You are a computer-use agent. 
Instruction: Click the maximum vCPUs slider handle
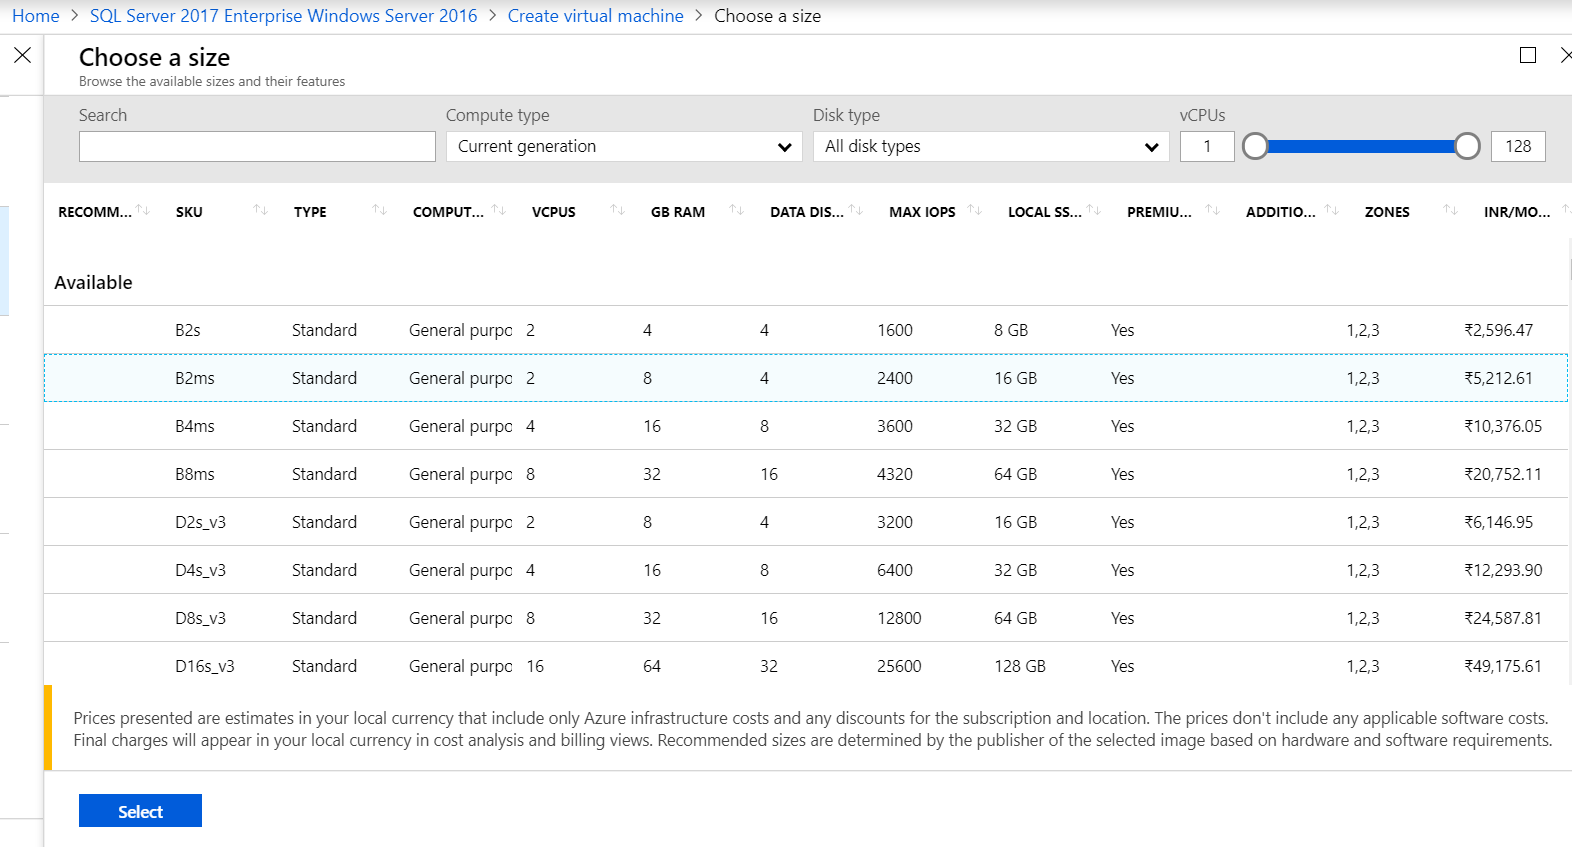pyautogui.click(x=1467, y=147)
